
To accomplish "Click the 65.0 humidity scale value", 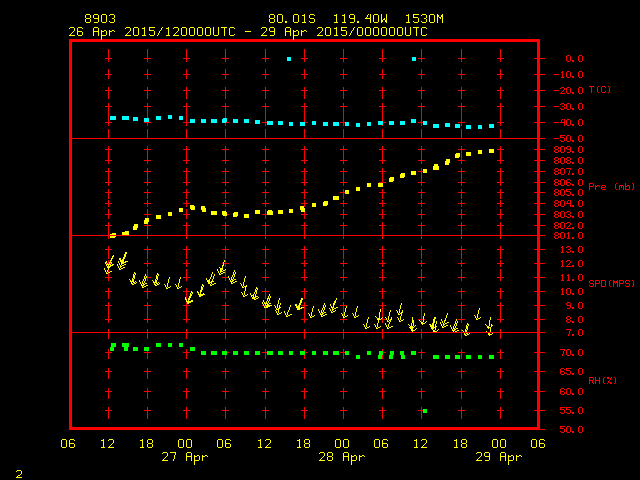I will [571, 372].
